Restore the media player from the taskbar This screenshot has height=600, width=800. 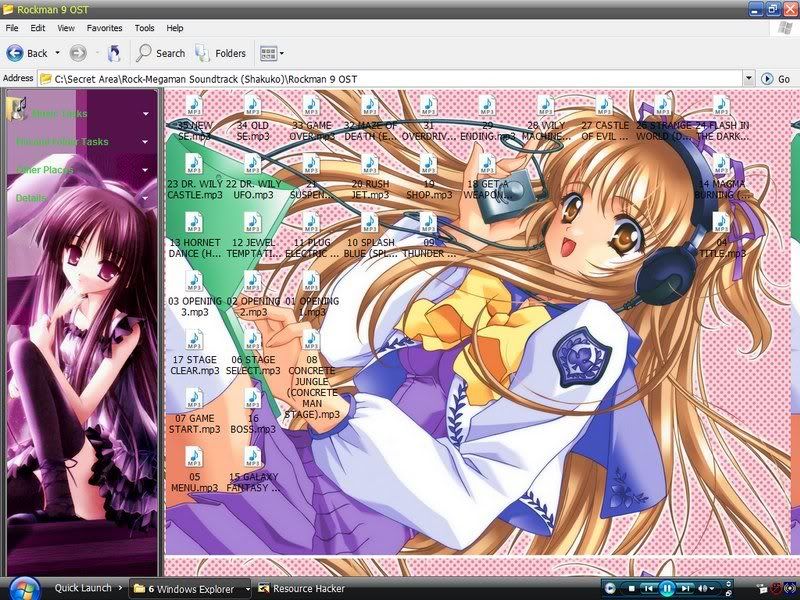coord(730,593)
